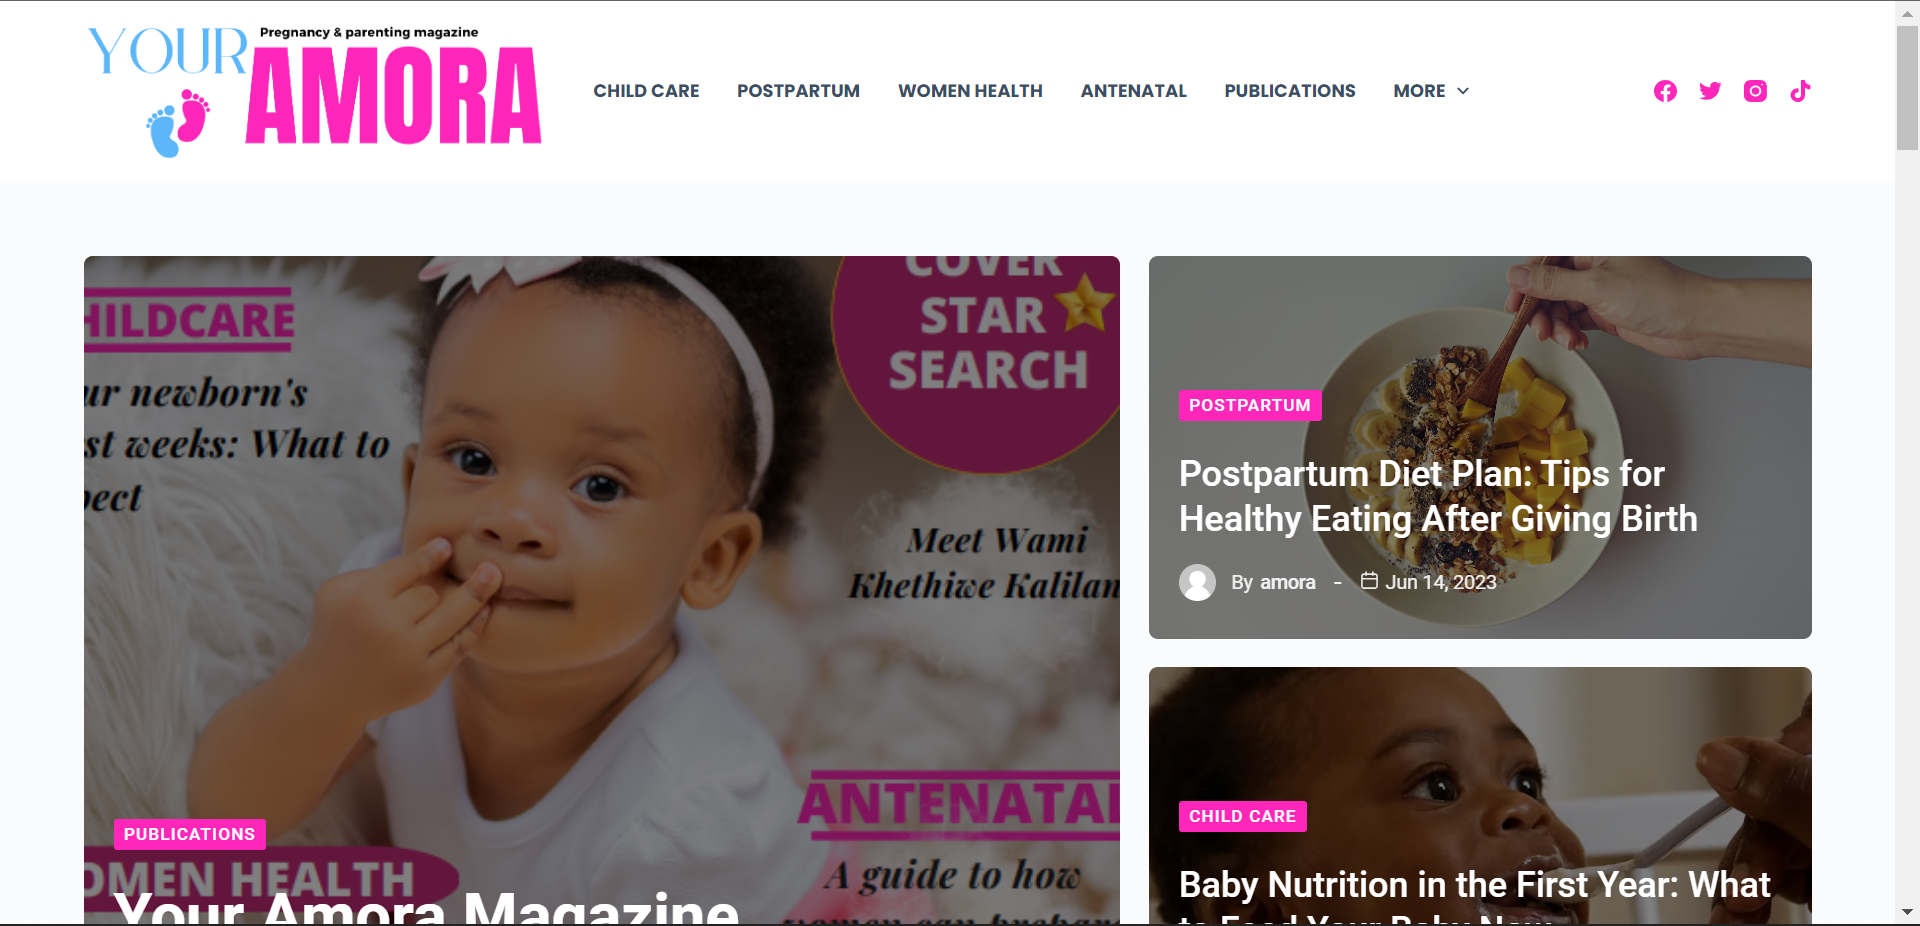Click the pink POSTPARTUM category badge
This screenshot has width=1920, height=926.
[1250, 405]
